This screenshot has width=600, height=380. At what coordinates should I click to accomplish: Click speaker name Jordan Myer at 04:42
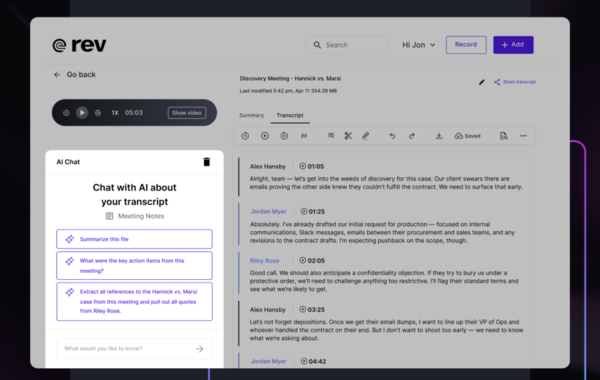(268, 361)
